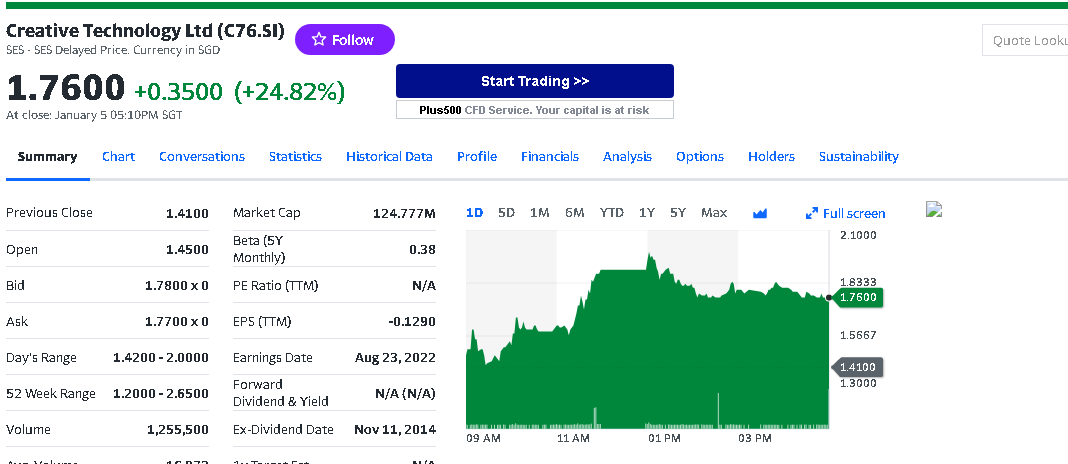The image size is (1068, 464).
Task: Select the 5Y chart range
Action: coord(678,213)
